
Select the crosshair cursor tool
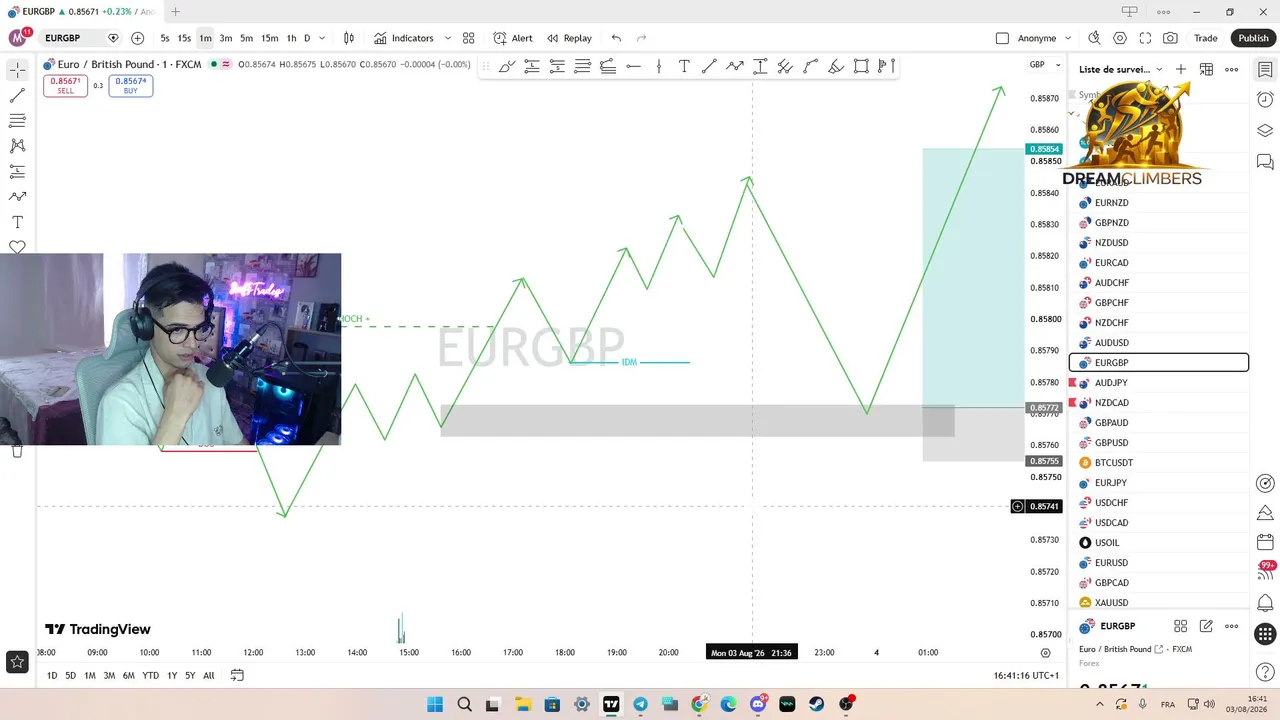[17, 70]
